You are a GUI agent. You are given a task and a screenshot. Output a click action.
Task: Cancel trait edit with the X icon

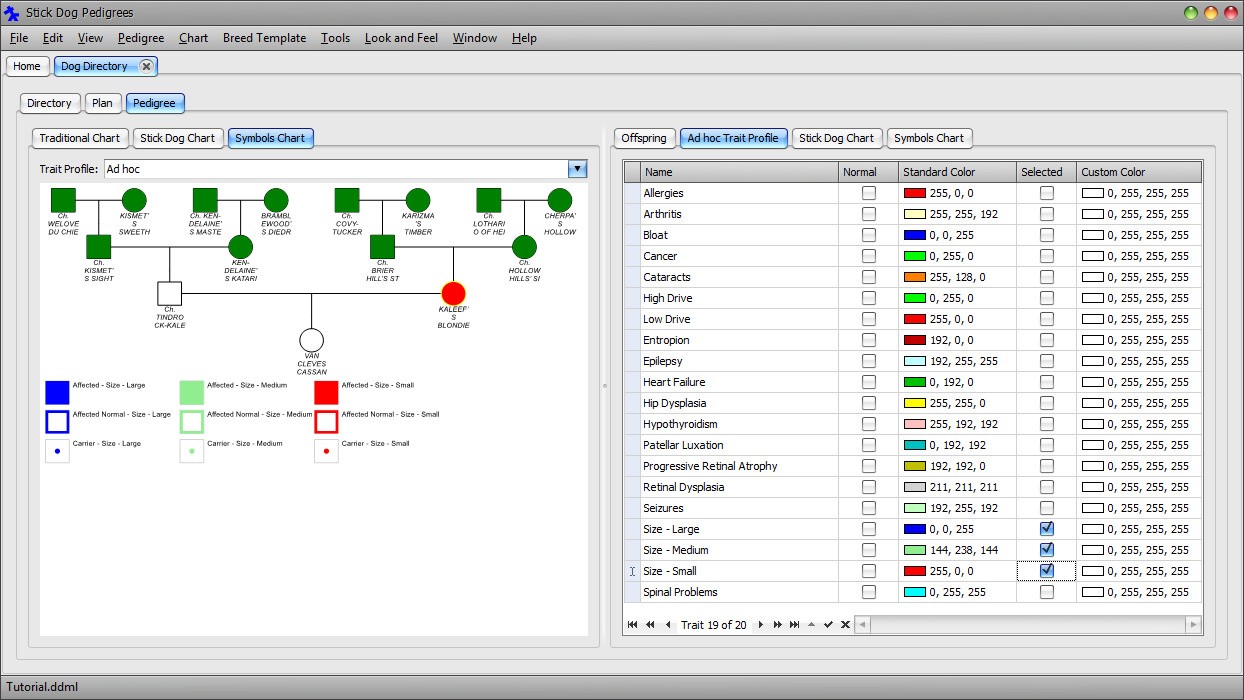845,625
